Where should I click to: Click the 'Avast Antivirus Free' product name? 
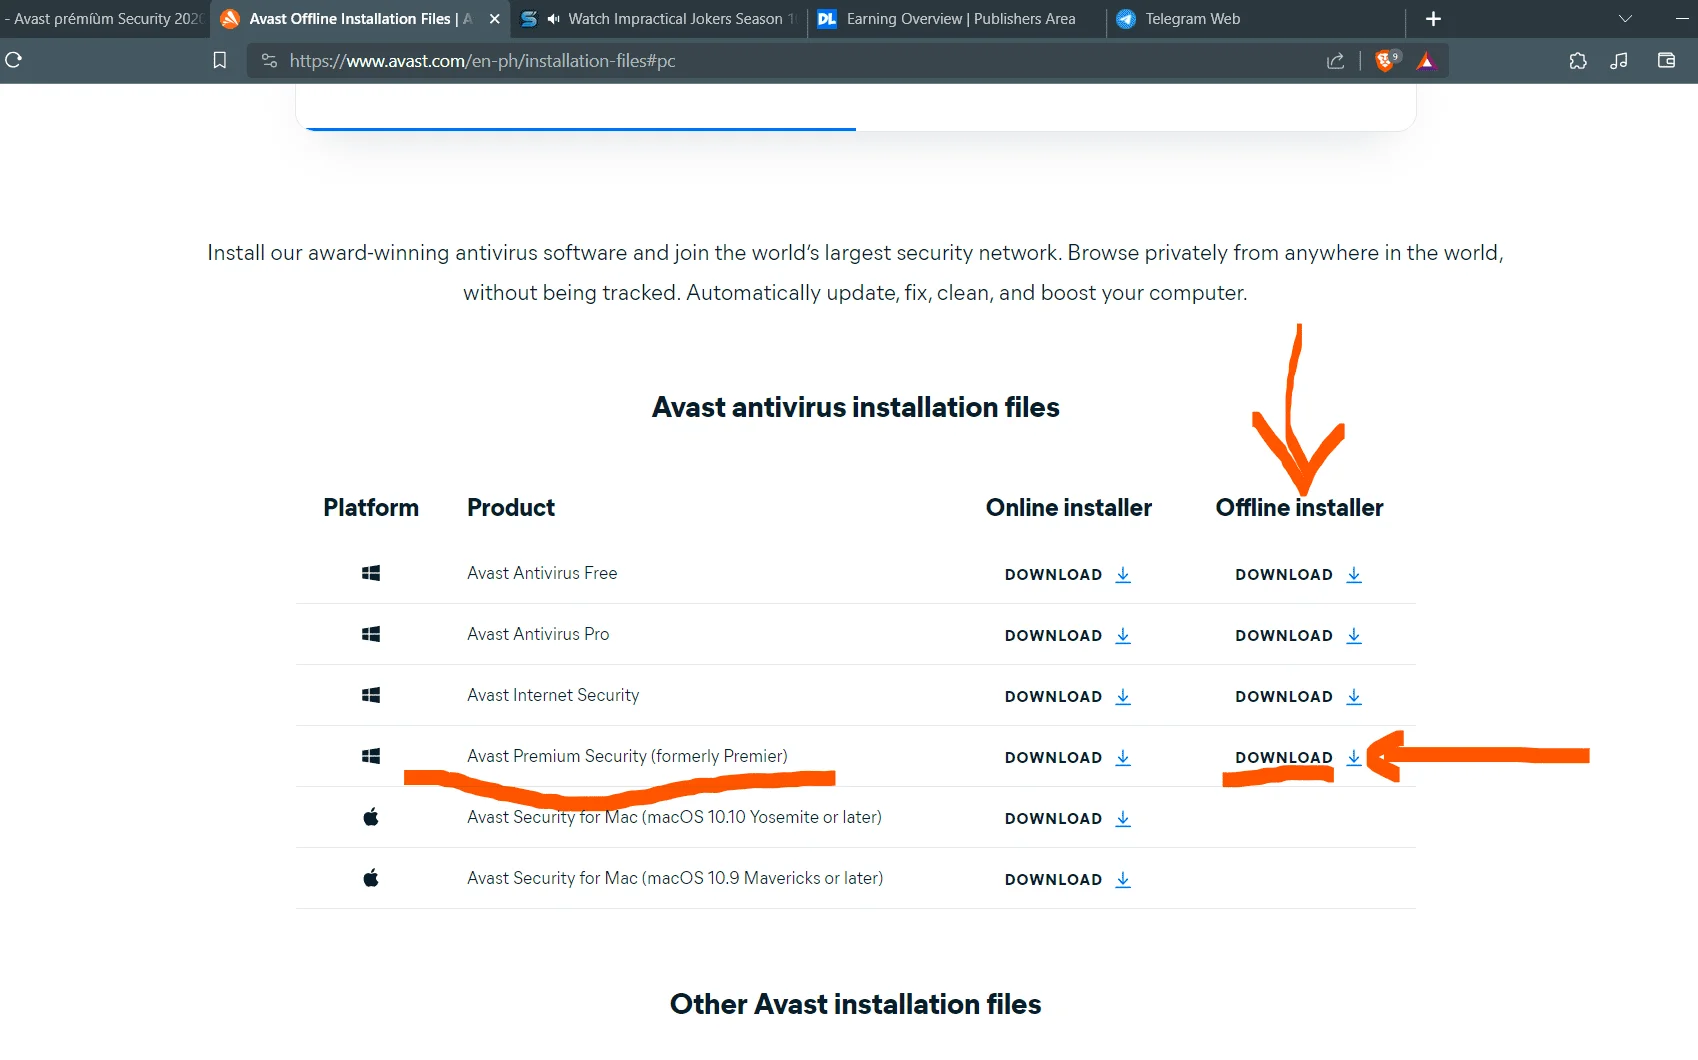click(x=542, y=573)
